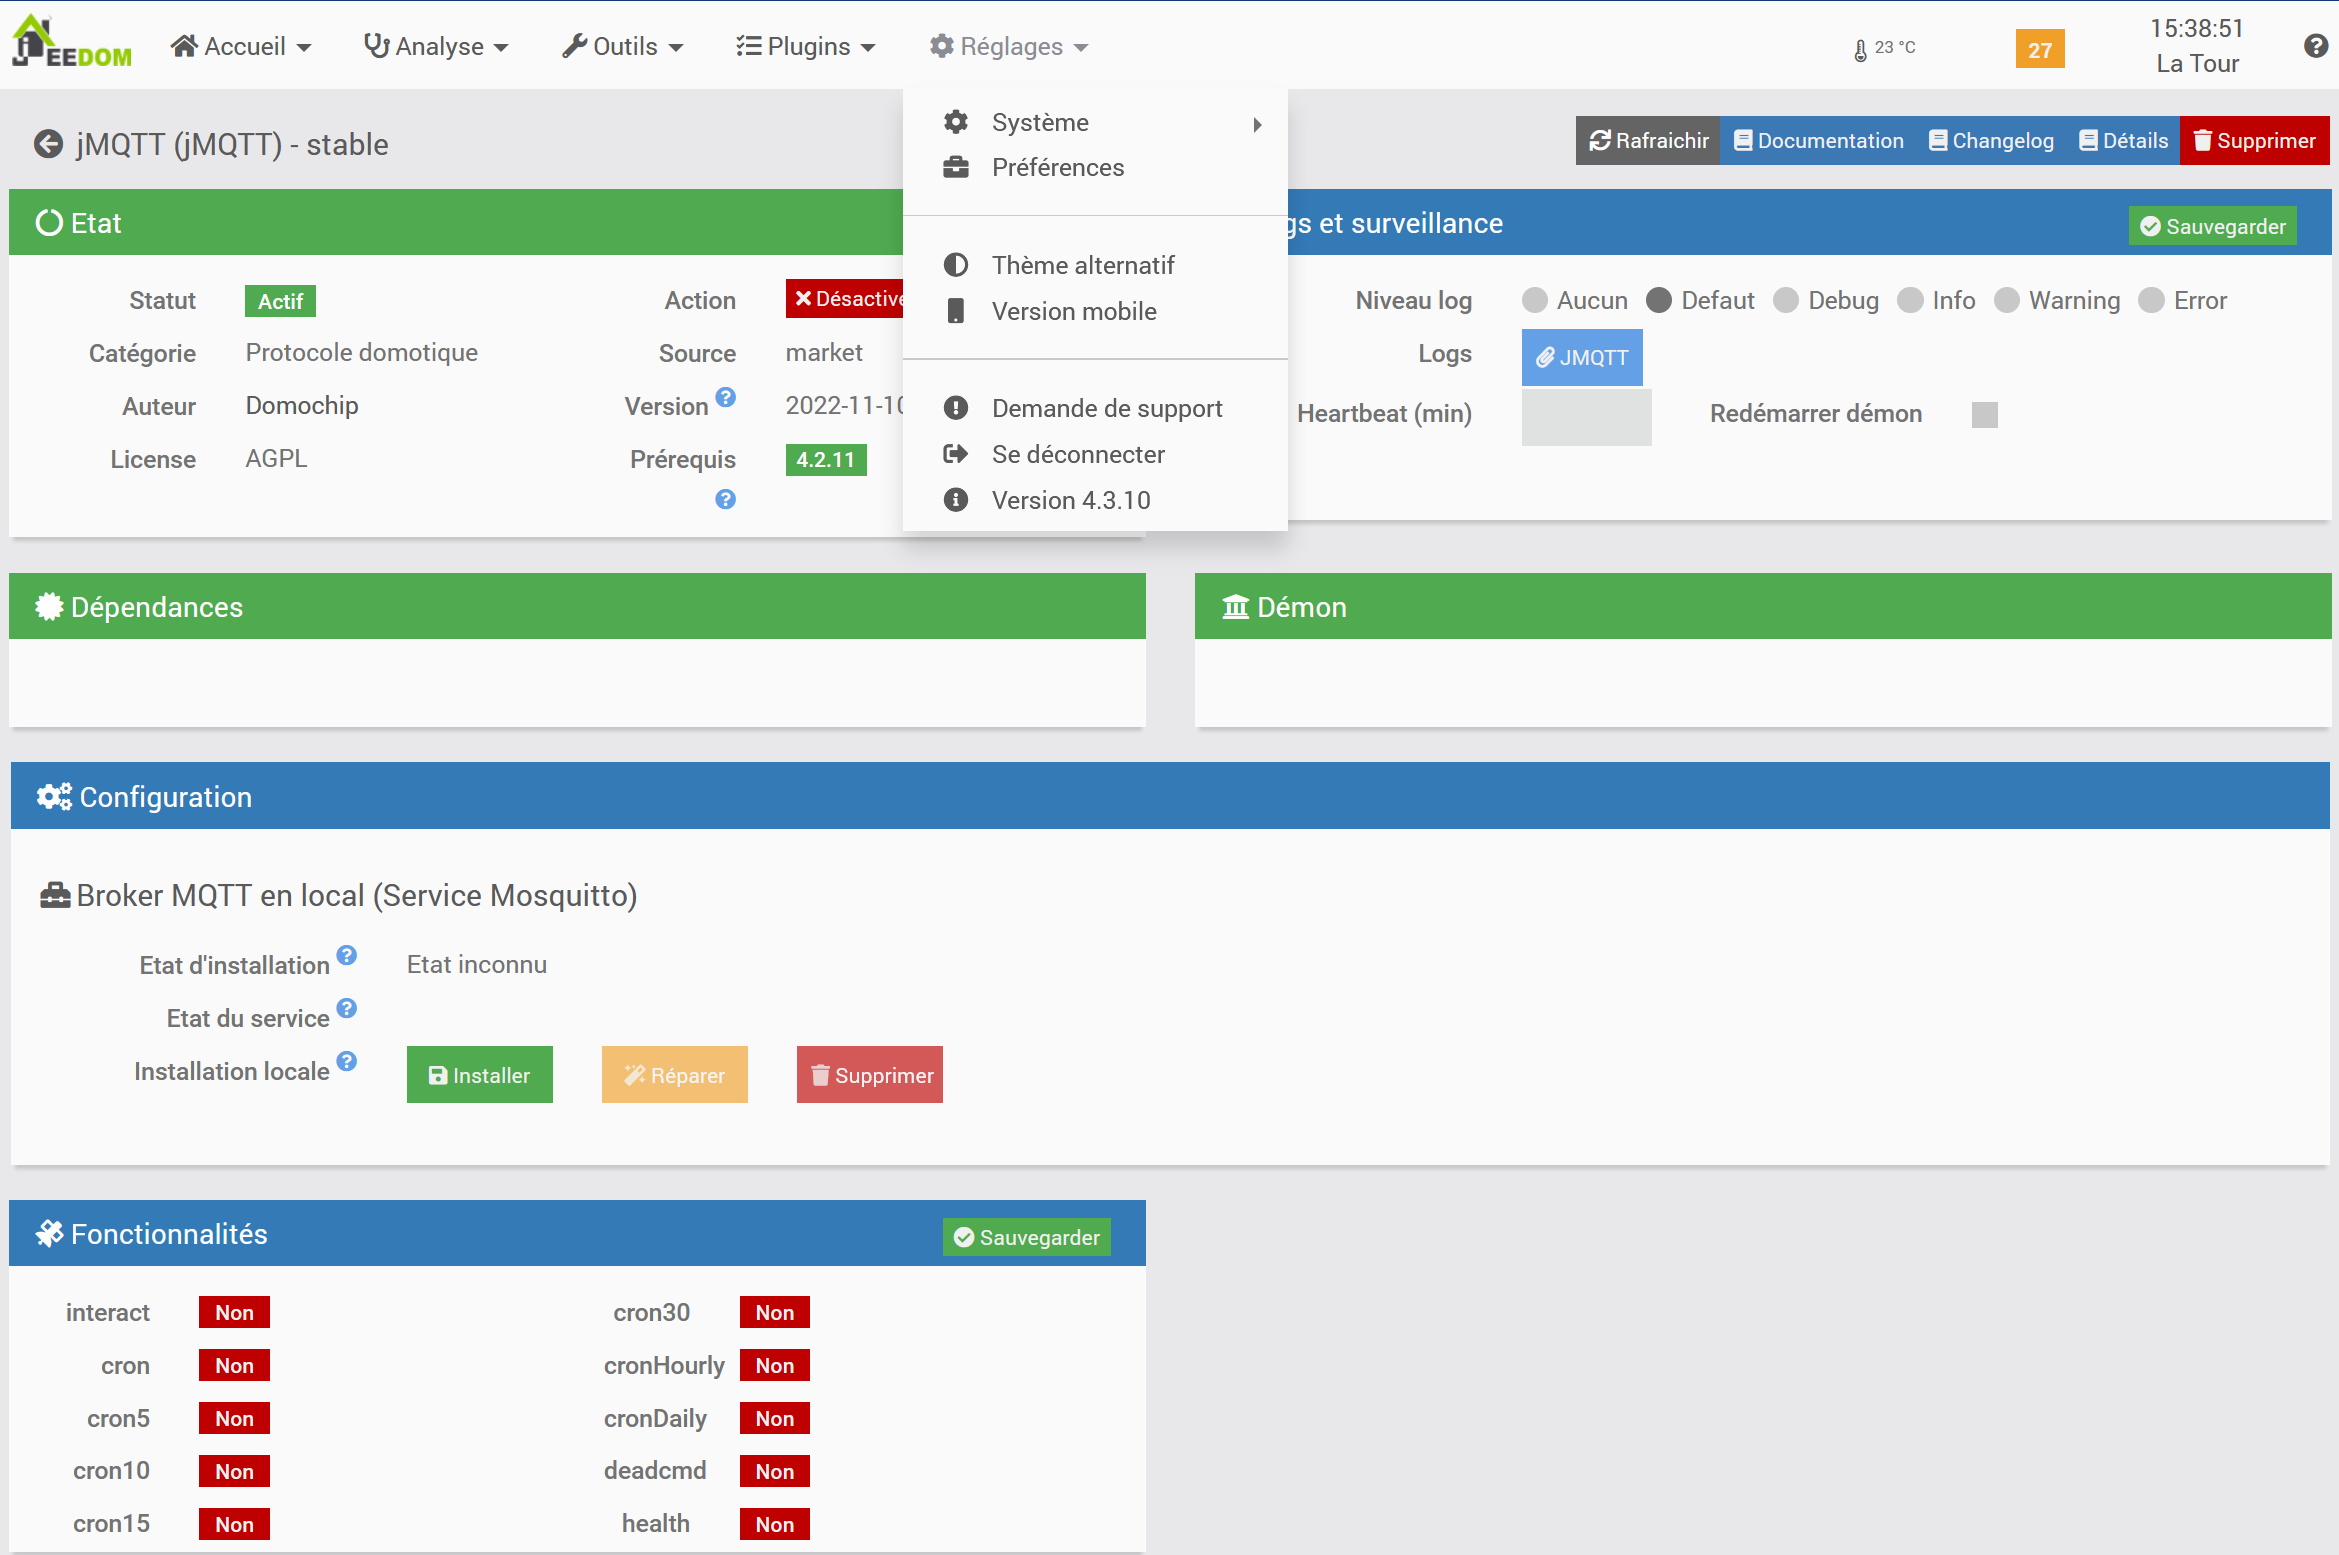
Task: Click the help icon next to Version
Action: click(x=726, y=398)
